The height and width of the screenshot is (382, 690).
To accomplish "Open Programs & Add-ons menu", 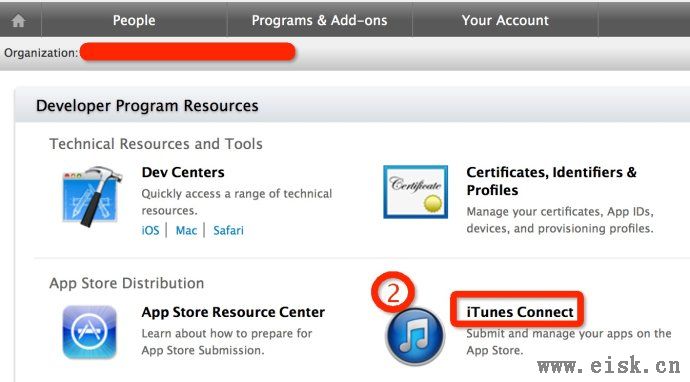I will click(x=319, y=20).
